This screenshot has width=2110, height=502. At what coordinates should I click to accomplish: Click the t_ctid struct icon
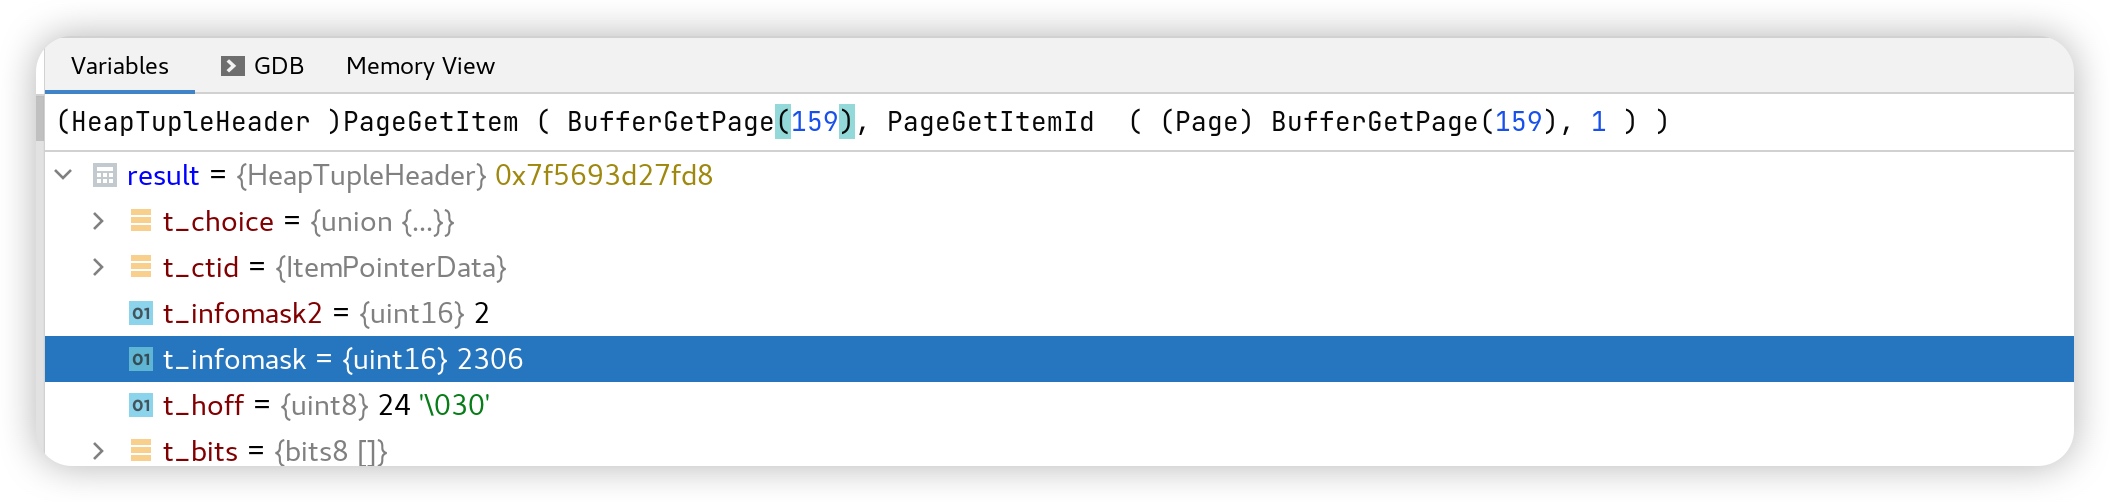coord(141,267)
